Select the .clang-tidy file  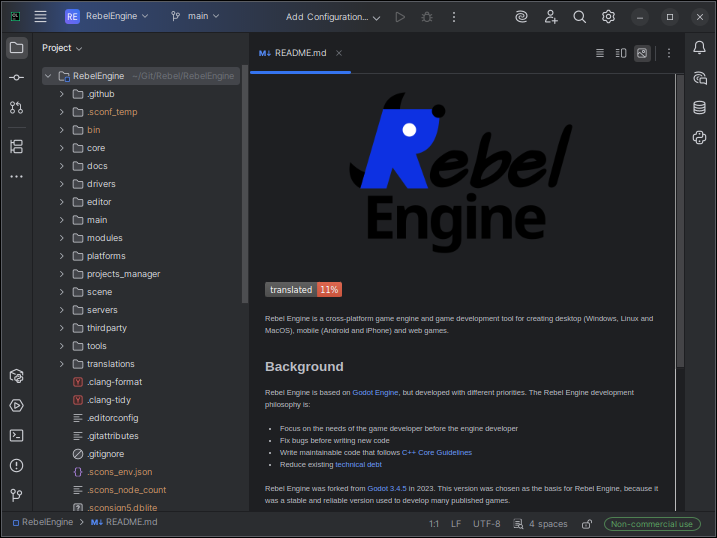pyautogui.click(x=109, y=400)
